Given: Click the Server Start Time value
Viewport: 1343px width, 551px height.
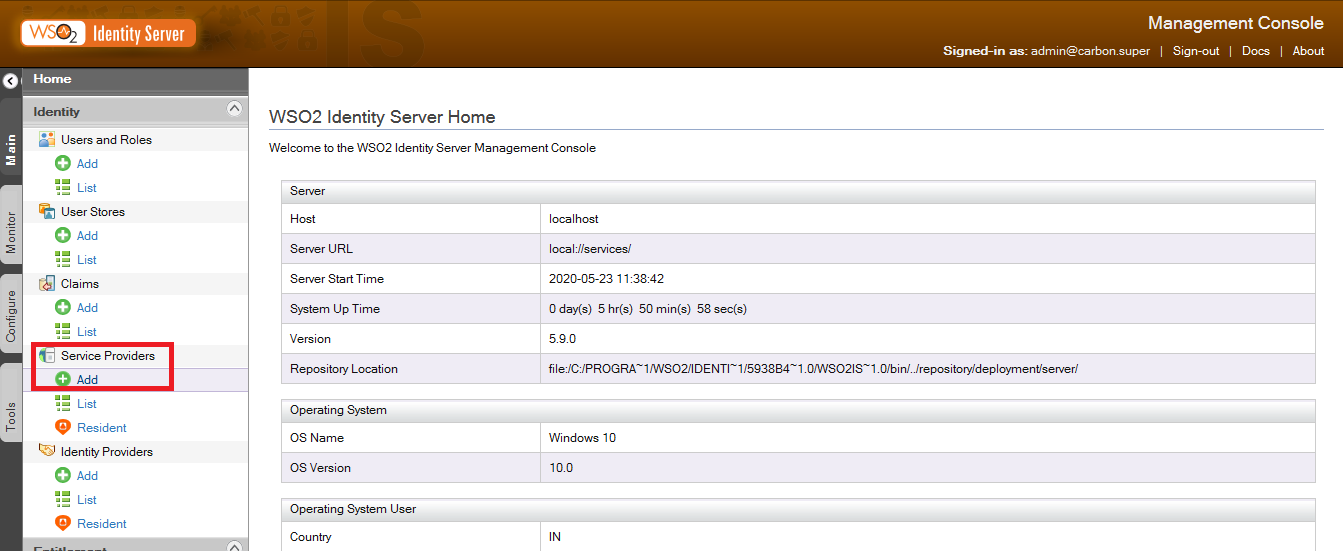Looking at the screenshot, I should (x=607, y=279).
